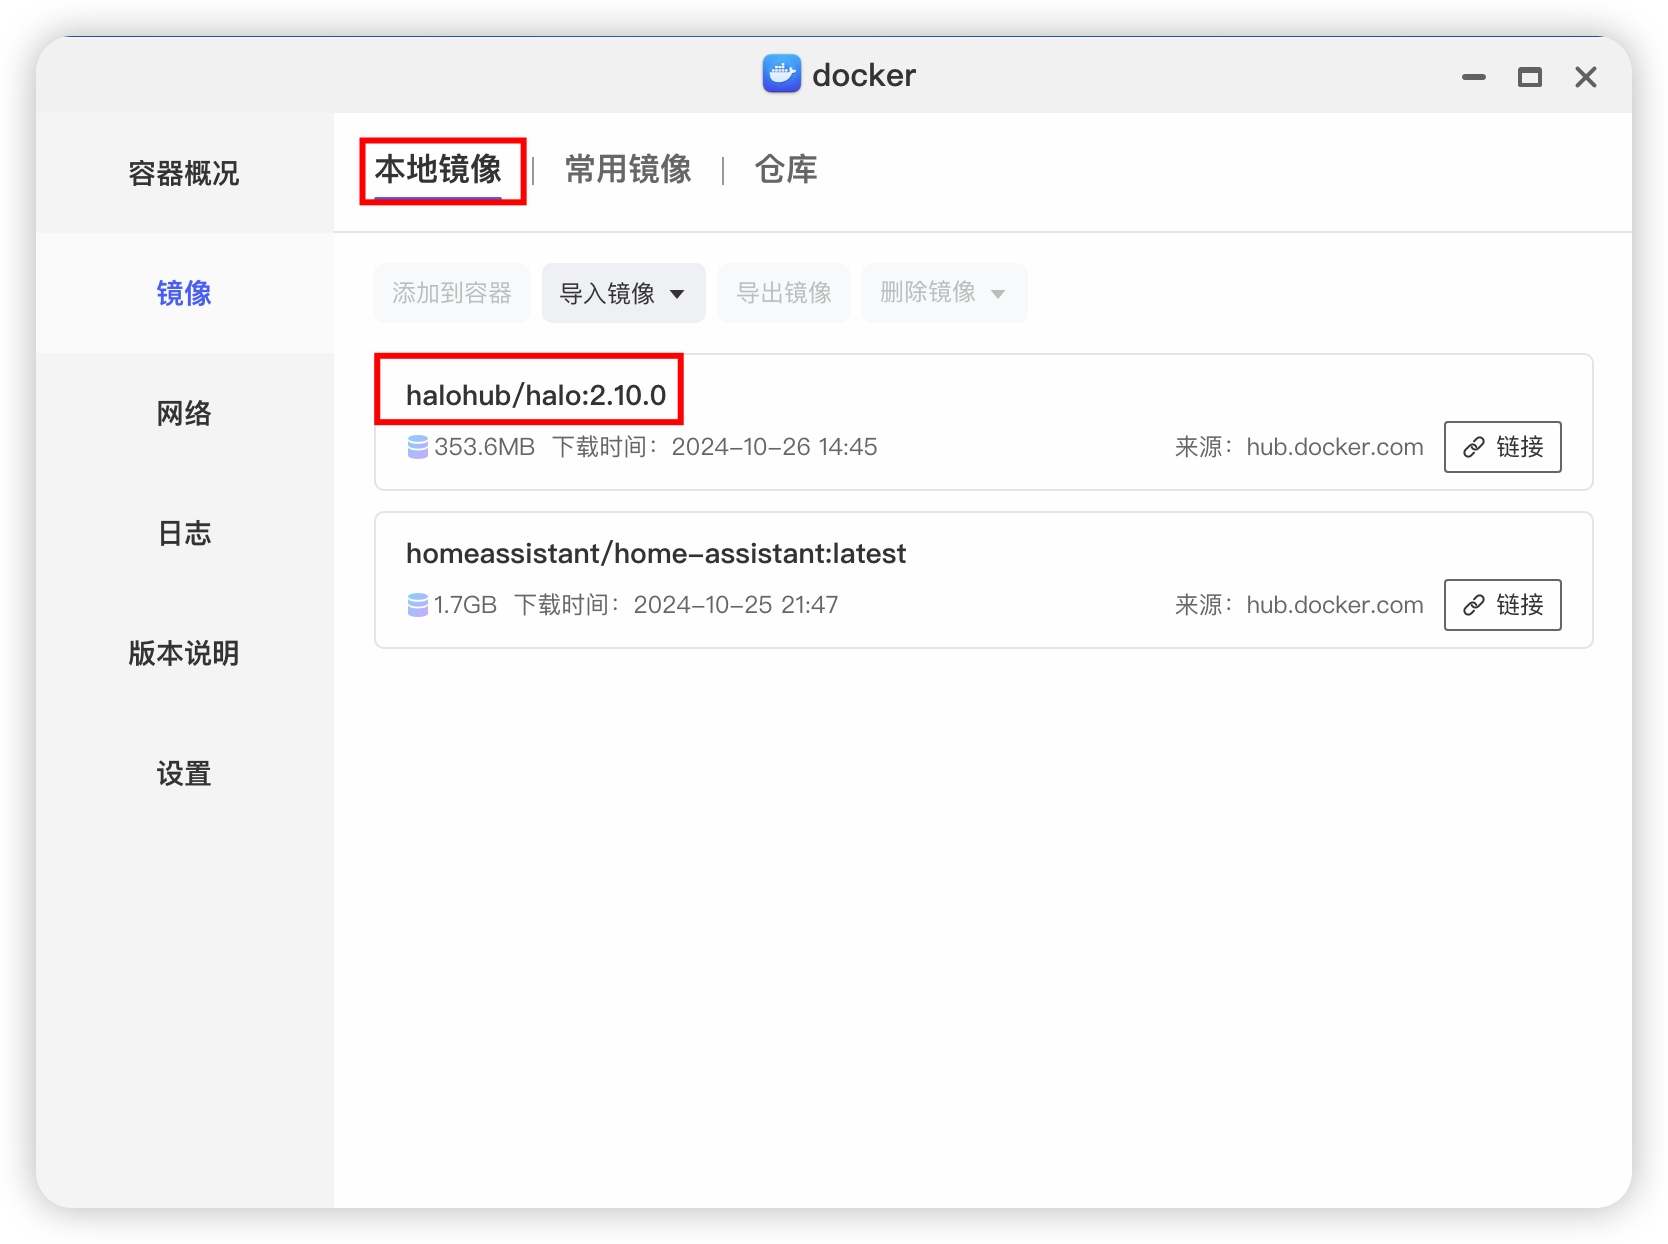Expand the 导入镜像 dropdown arrow
The width and height of the screenshot is (1668, 1244).
677,294
